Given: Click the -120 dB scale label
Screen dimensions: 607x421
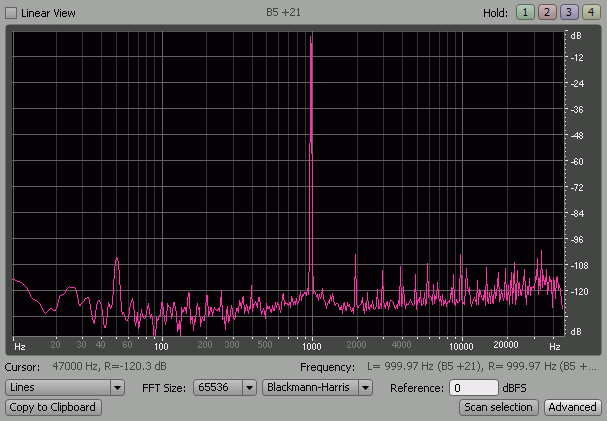Looking at the screenshot, I should coord(579,292).
